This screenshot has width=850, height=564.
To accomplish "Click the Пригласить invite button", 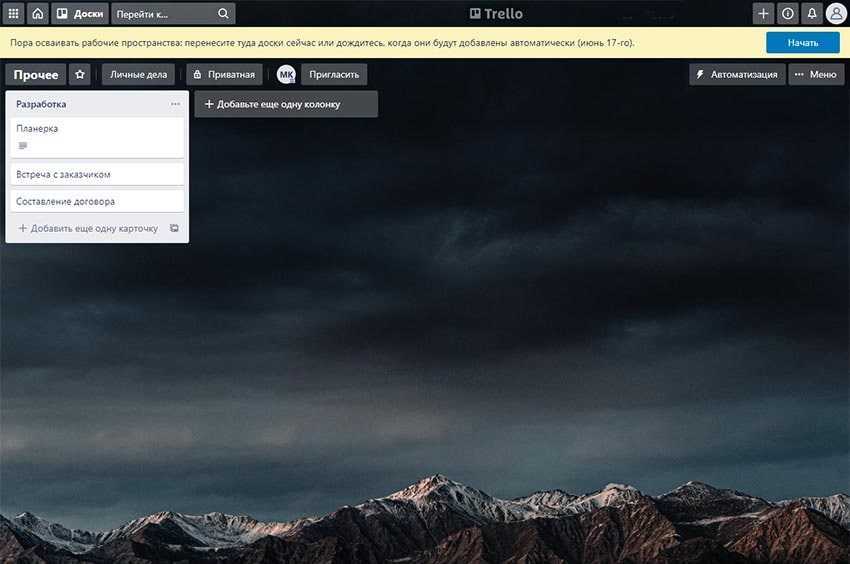I will [x=335, y=75].
